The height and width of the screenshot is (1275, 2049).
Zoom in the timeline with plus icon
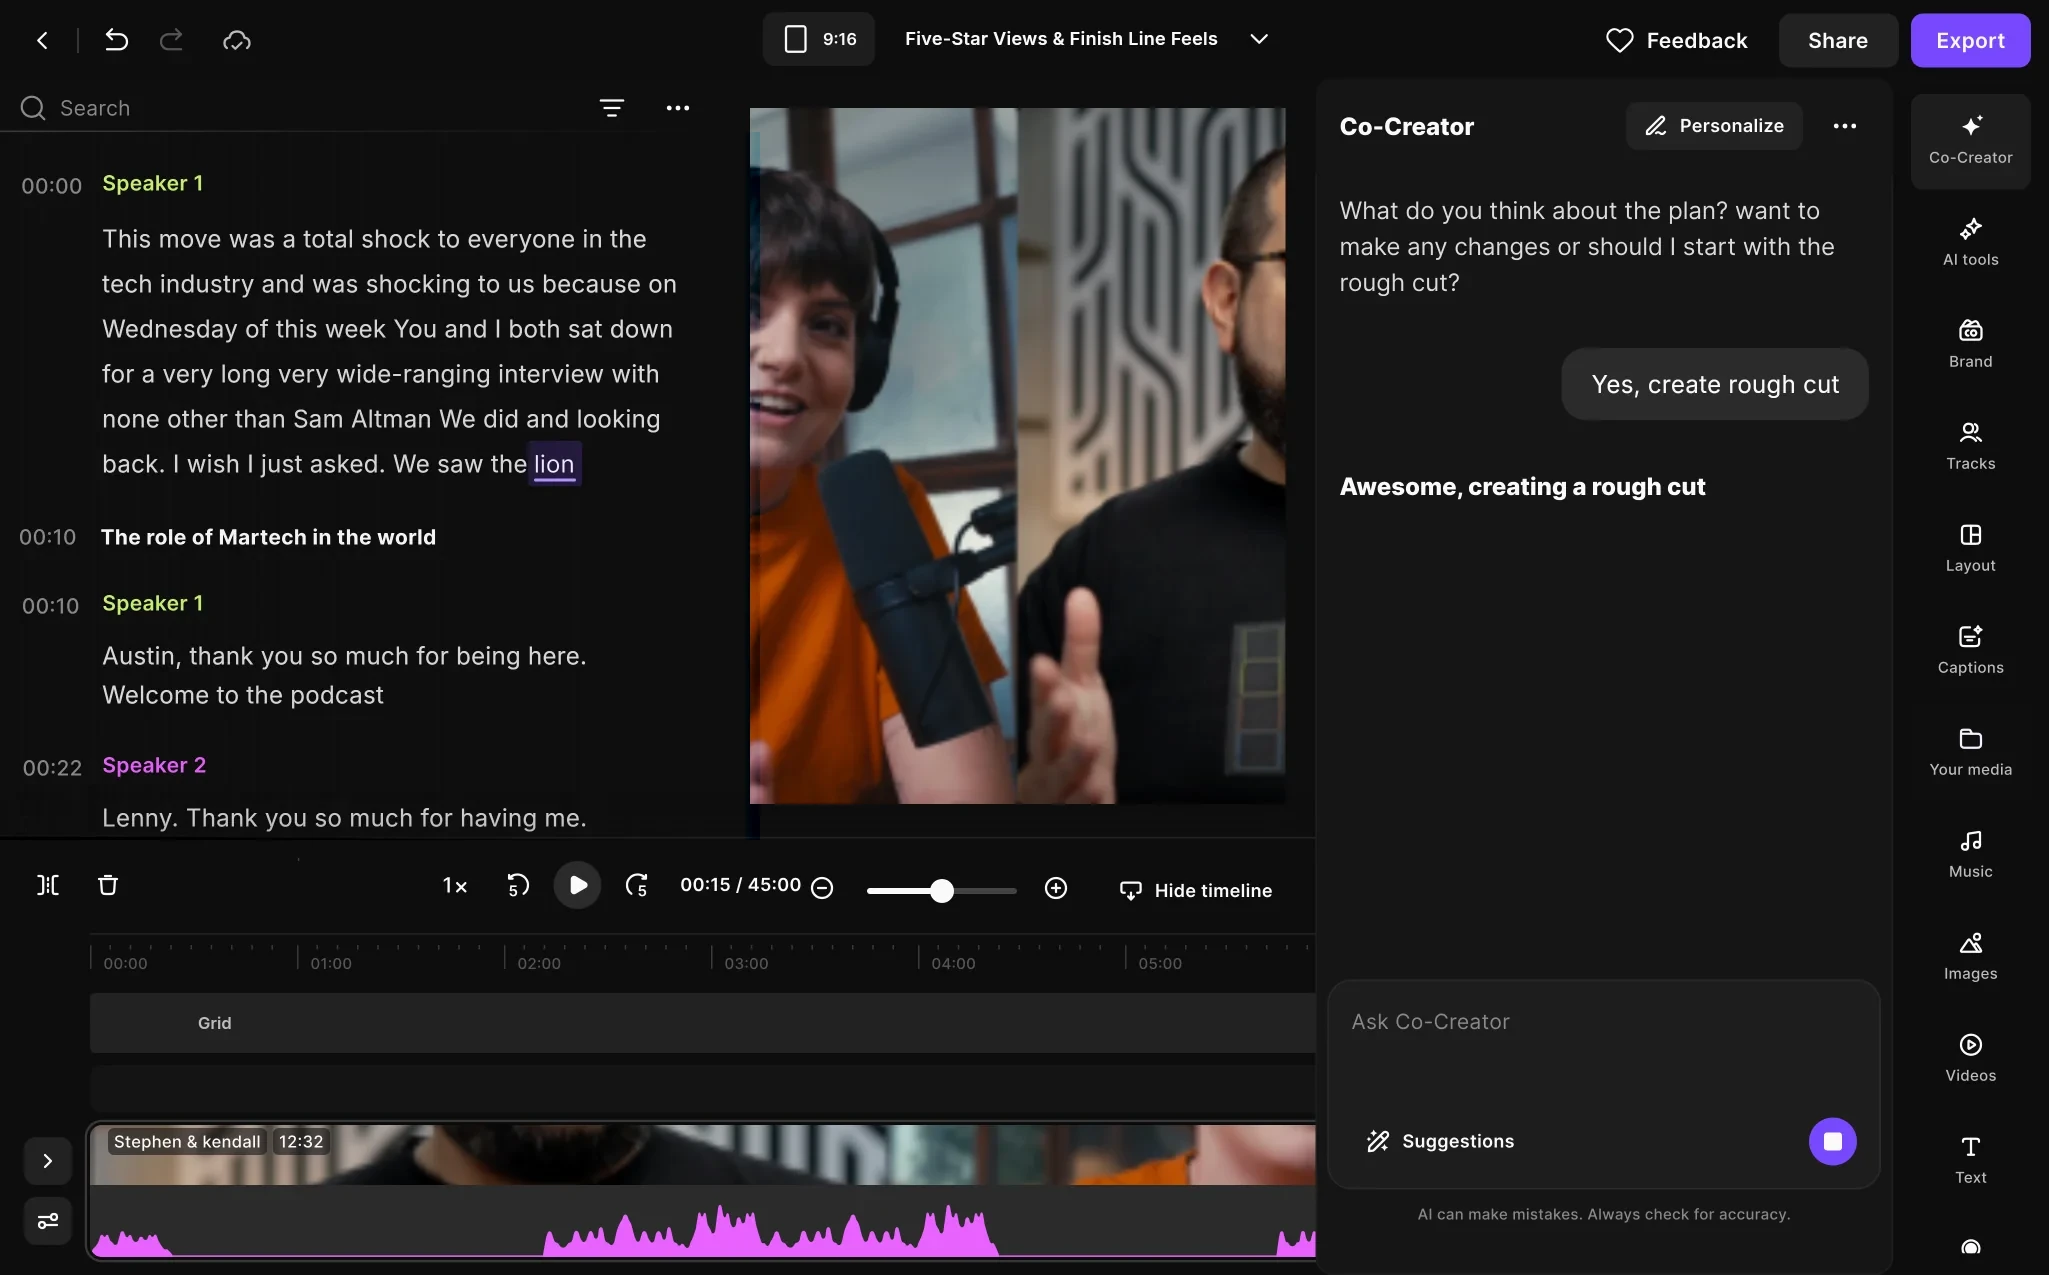1056,888
